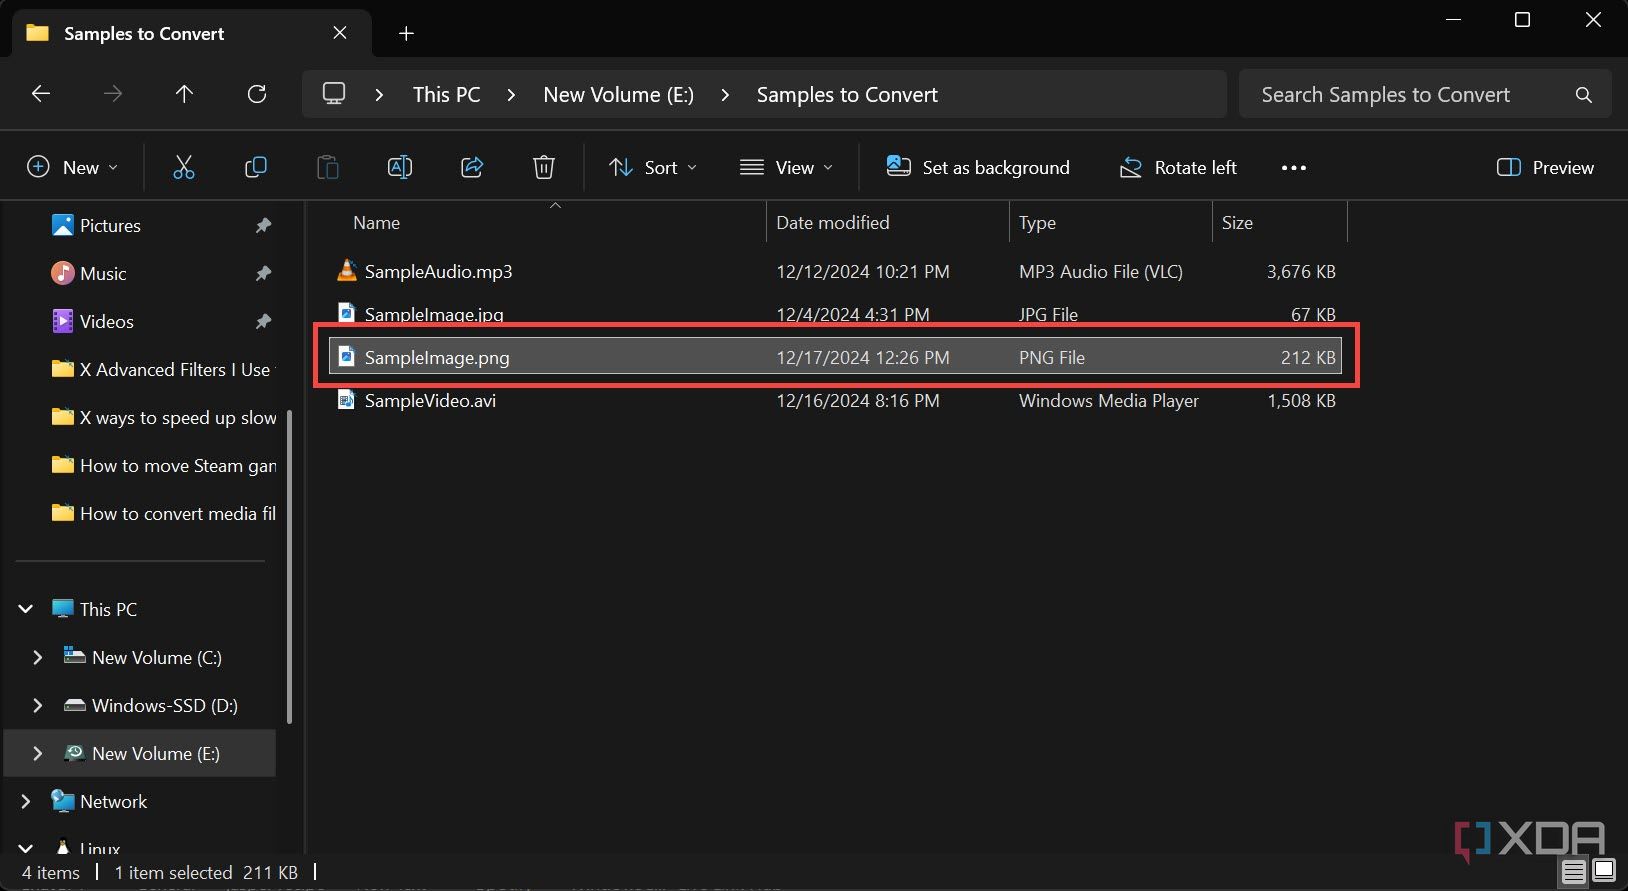Screen dimensions: 1628x891
Task: Select SampleImage.jpg file name
Action: (434, 314)
